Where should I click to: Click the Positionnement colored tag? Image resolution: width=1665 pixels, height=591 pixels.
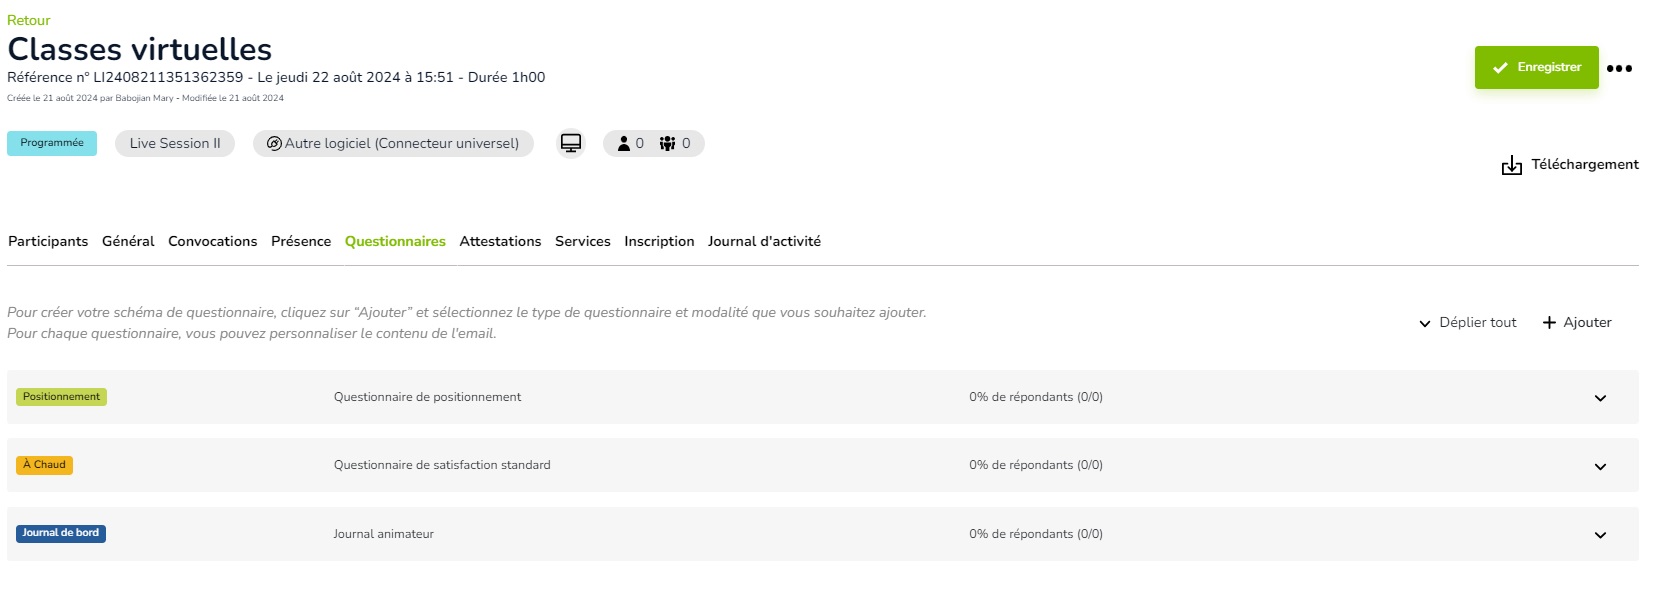click(x=61, y=397)
